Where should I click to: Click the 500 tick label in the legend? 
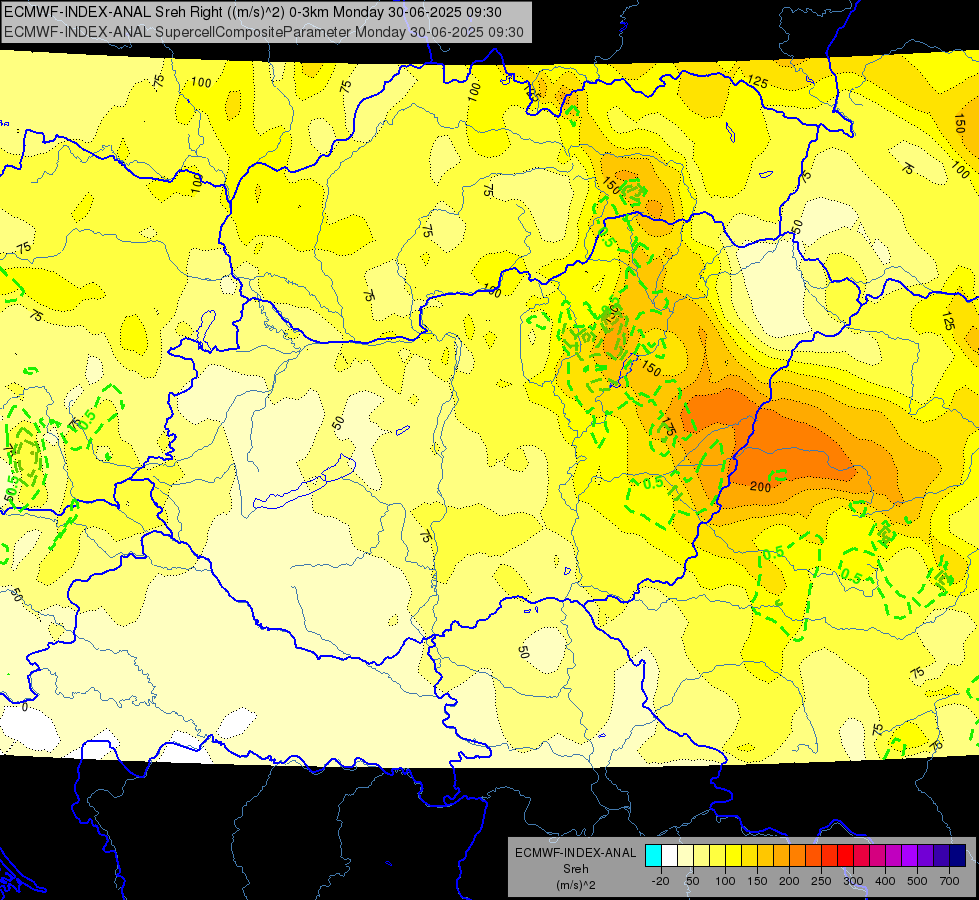(x=917, y=881)
